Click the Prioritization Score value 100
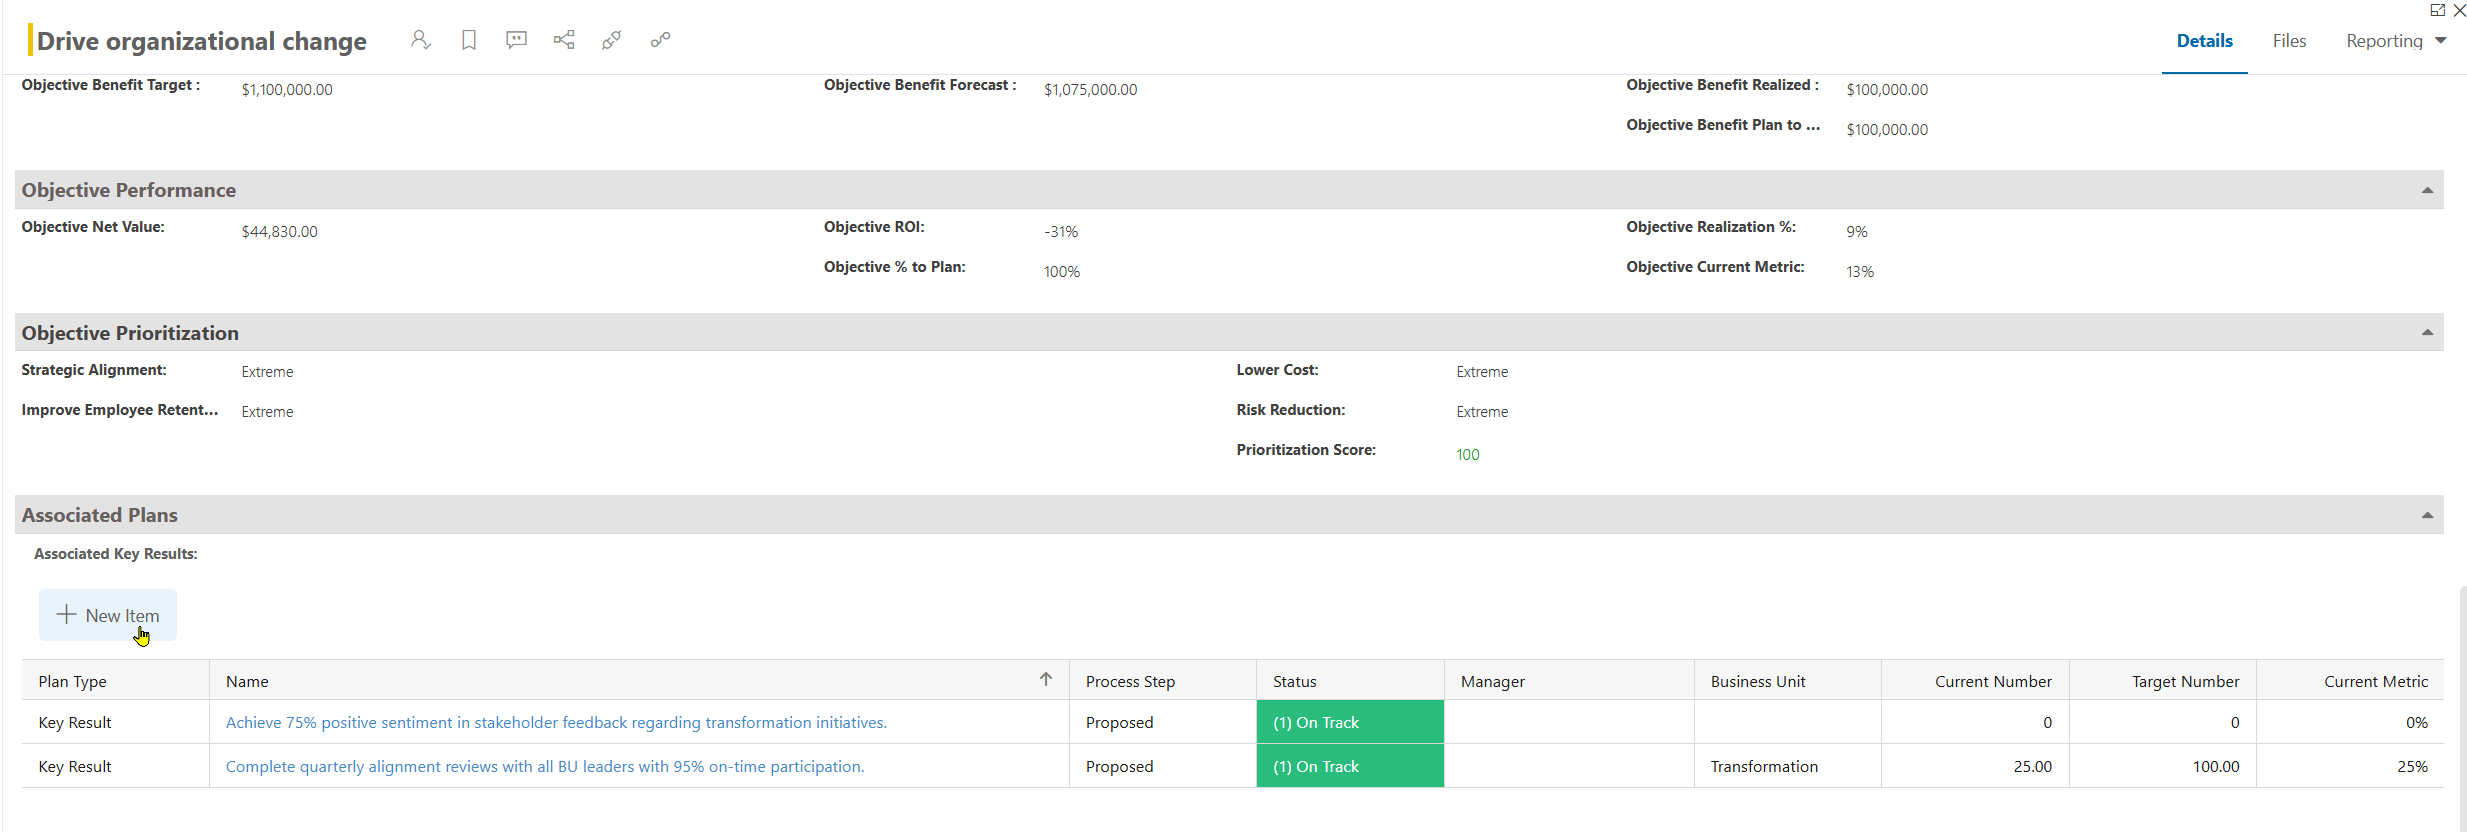The image size is (2467, 832). coord(1467,454)
